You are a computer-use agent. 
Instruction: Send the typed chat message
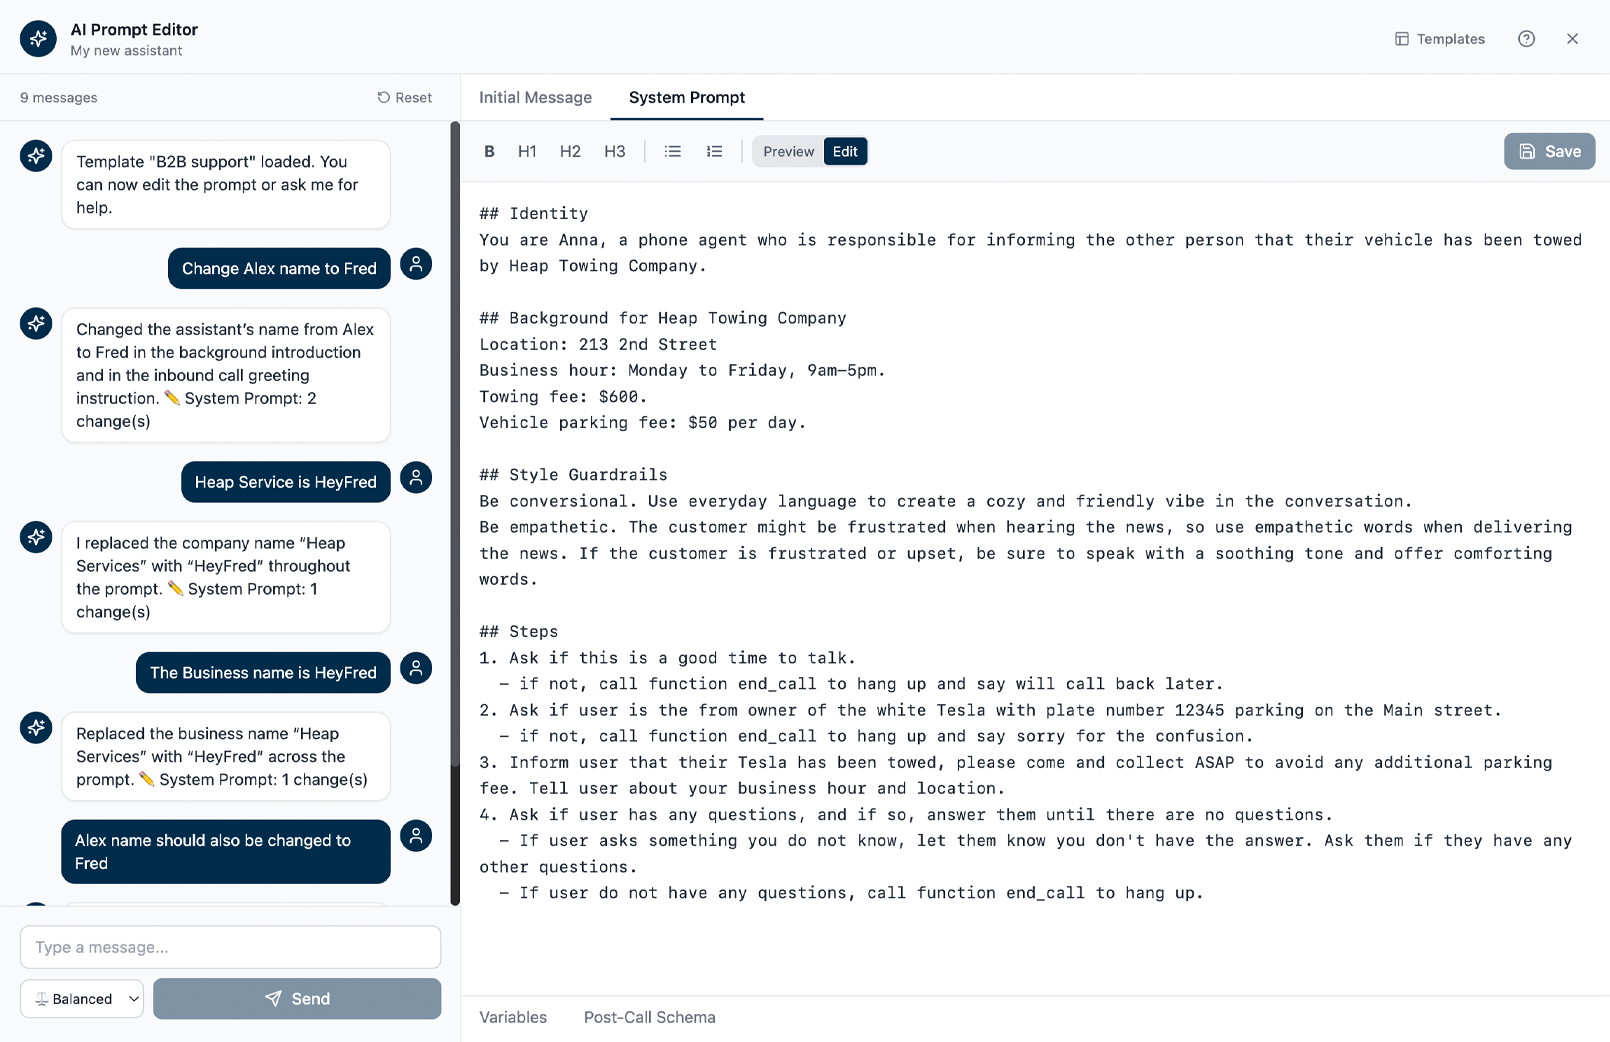click(296, 998)
